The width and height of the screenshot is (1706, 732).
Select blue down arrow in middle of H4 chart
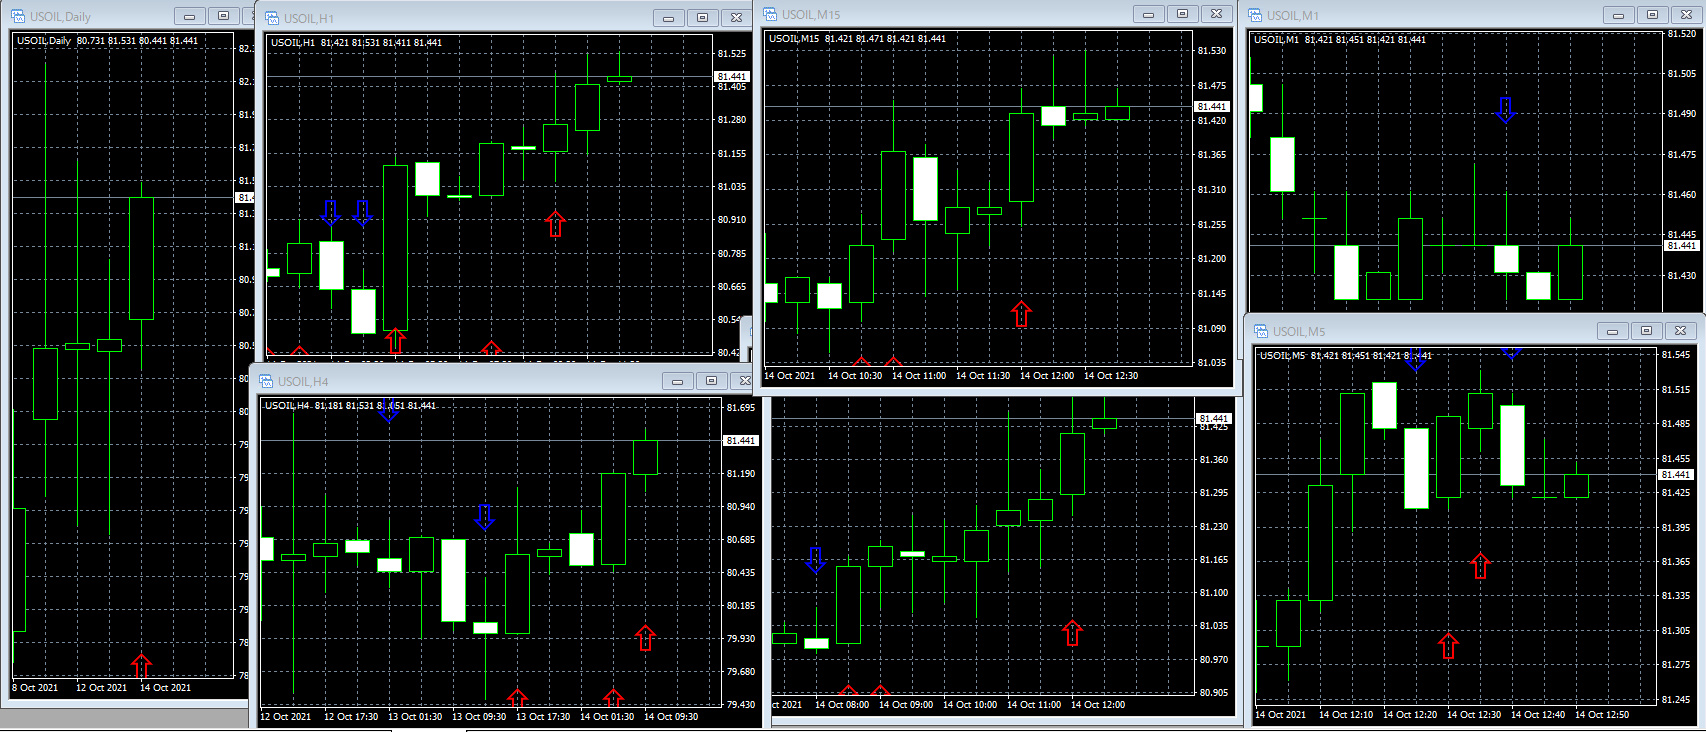pos(484,517)
